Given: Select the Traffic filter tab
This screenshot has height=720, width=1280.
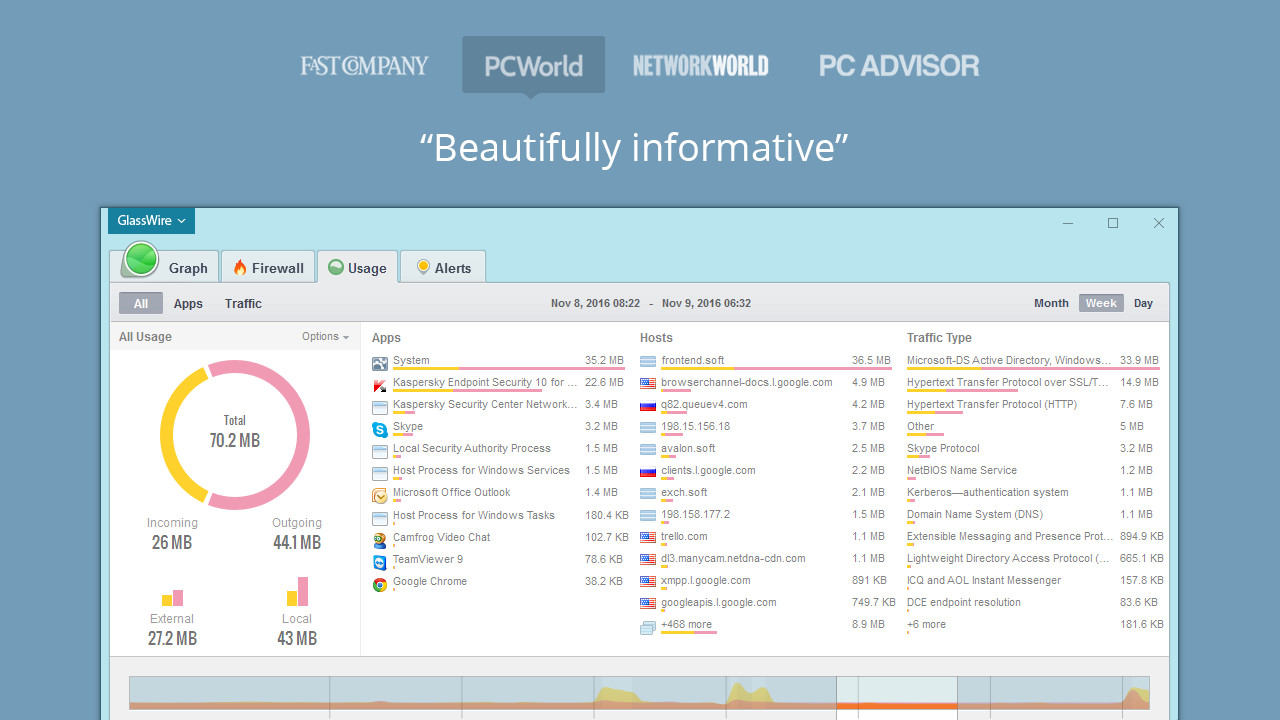Looking at the screenshot, I should [x=243, y=303].
